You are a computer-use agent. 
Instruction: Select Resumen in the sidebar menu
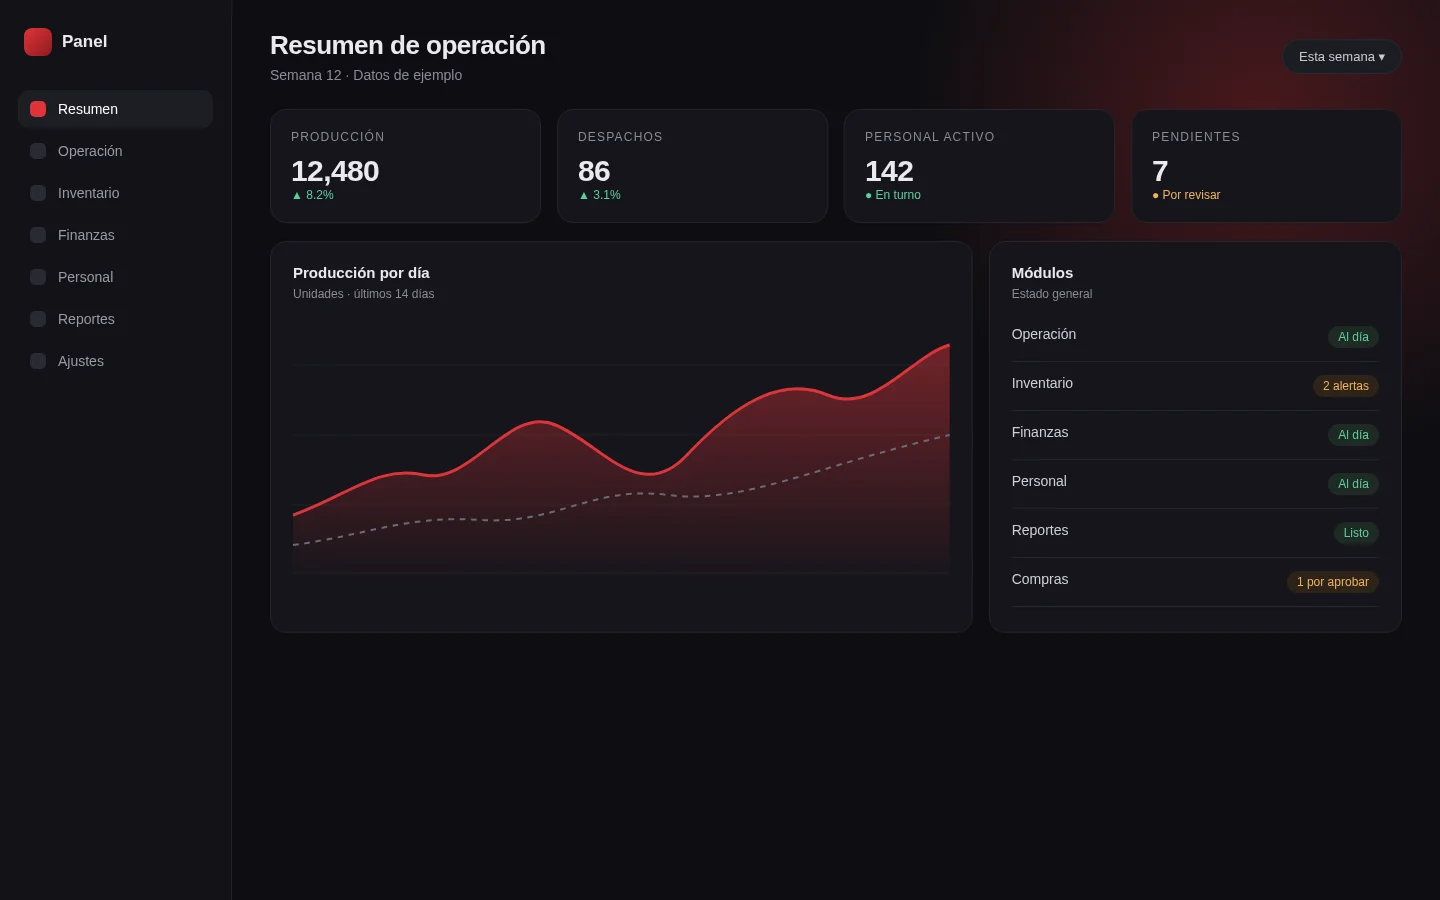click(115, 109)
